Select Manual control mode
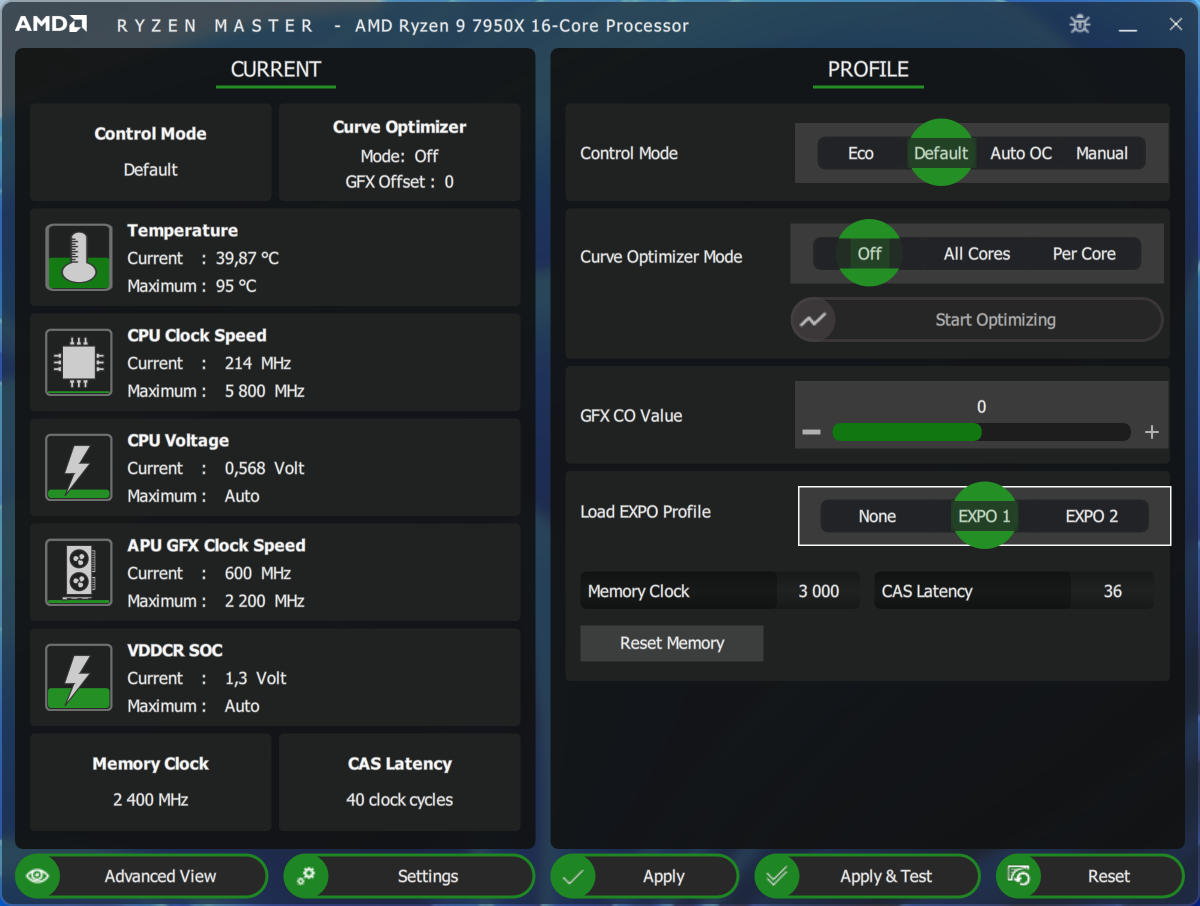1200x906 pixels. (1102, 153)
